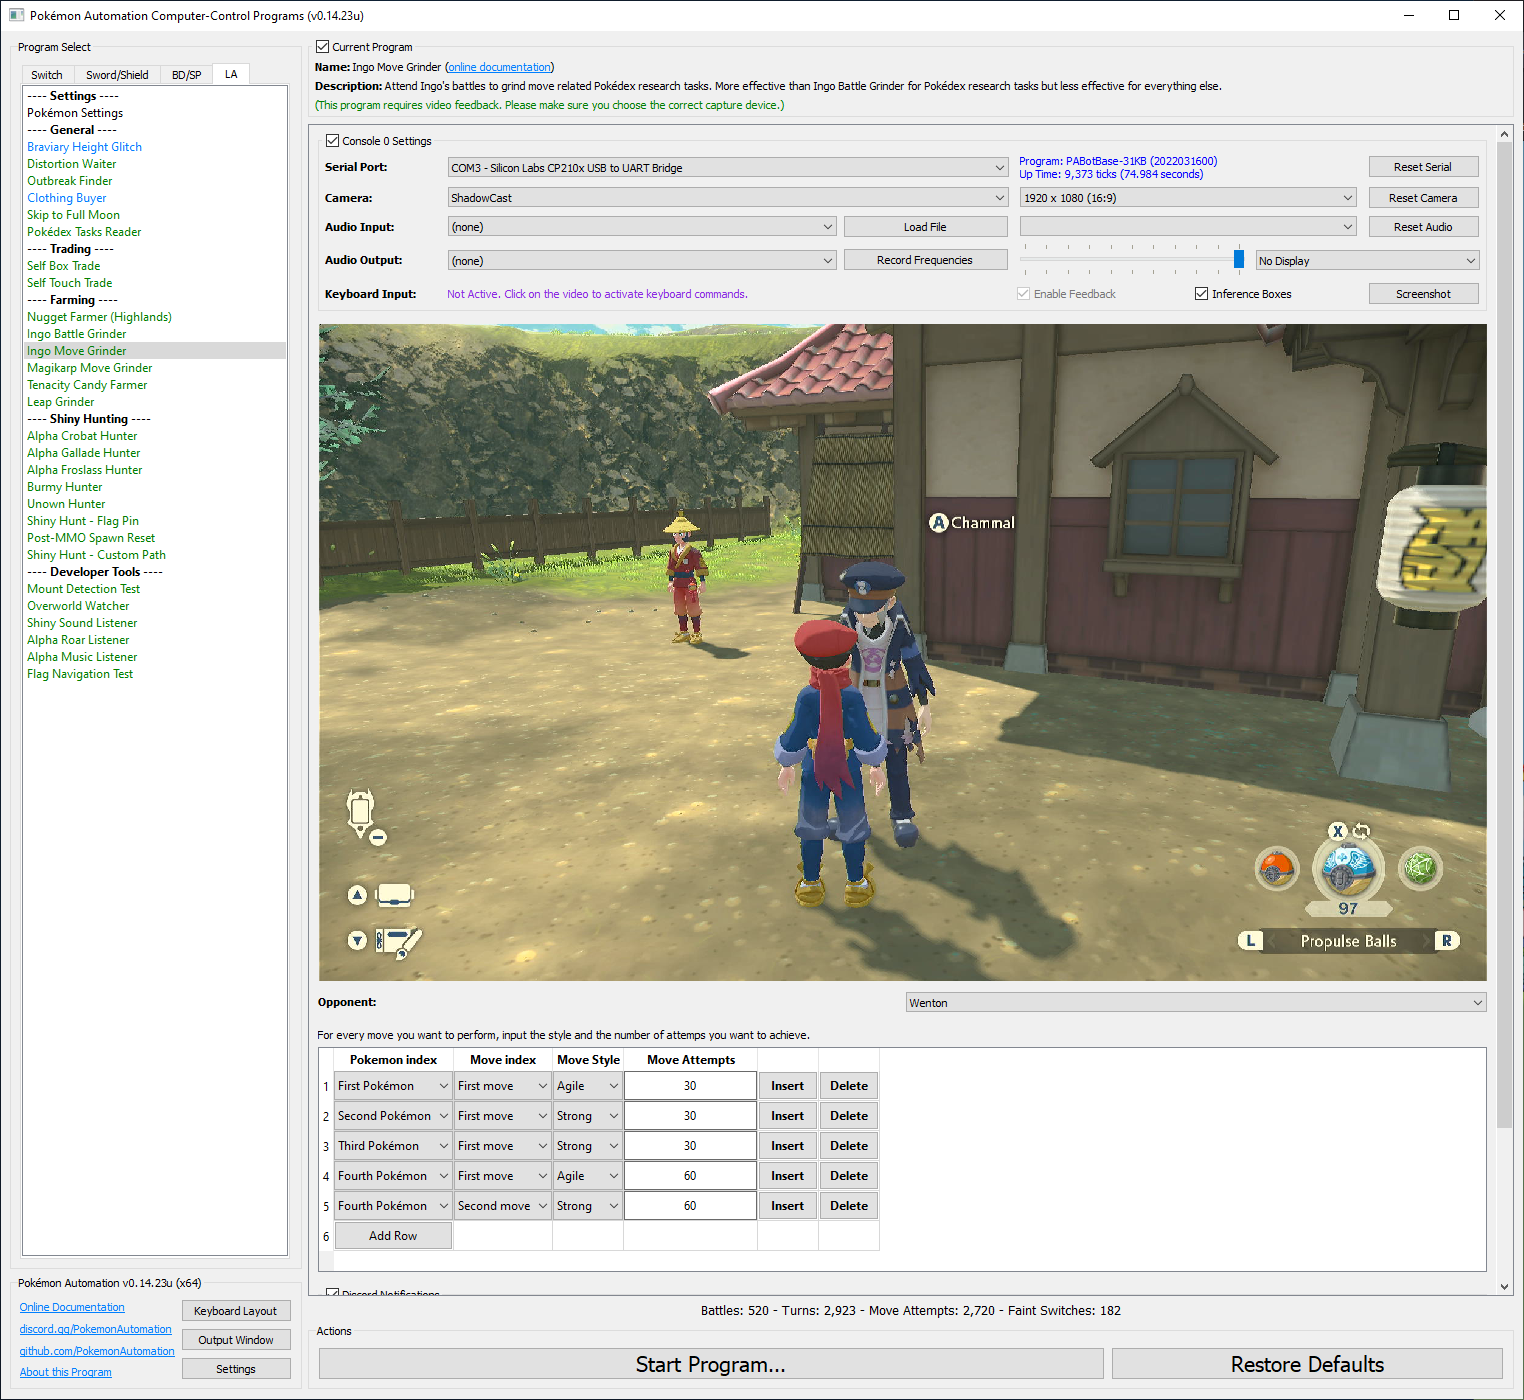Select Alpha Crobat Hunter in program list

click(82, 436)
